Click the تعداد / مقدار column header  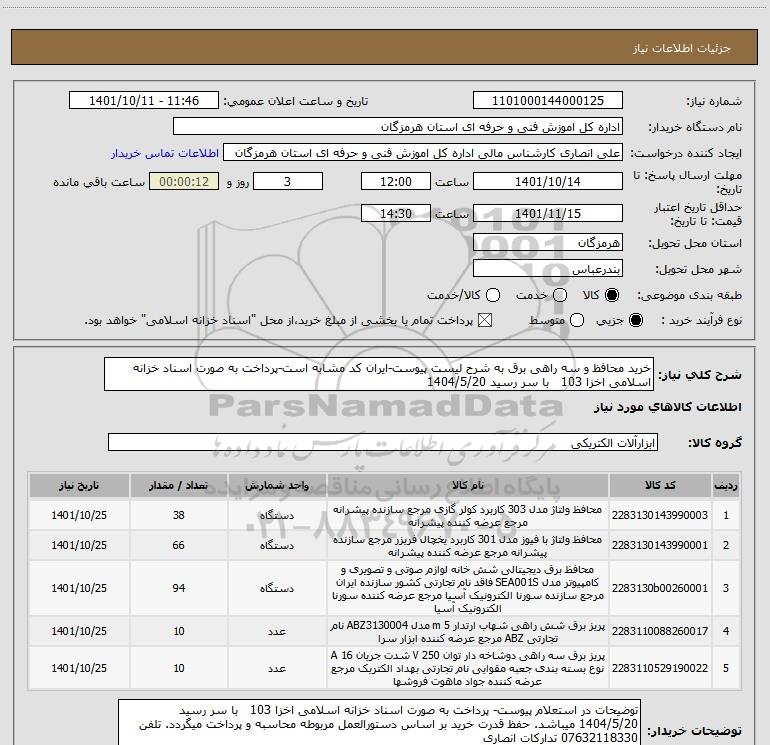click(178, 485)
